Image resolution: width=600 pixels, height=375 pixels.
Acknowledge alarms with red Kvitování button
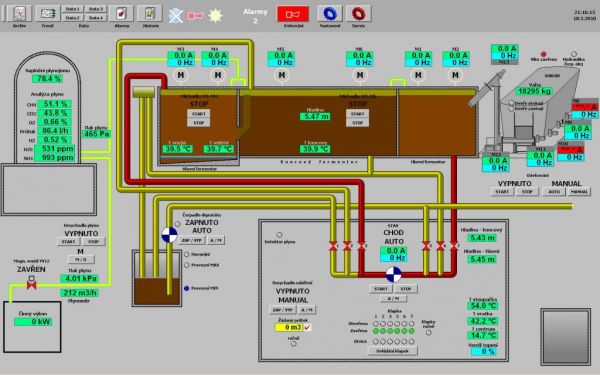pos(293,15)
